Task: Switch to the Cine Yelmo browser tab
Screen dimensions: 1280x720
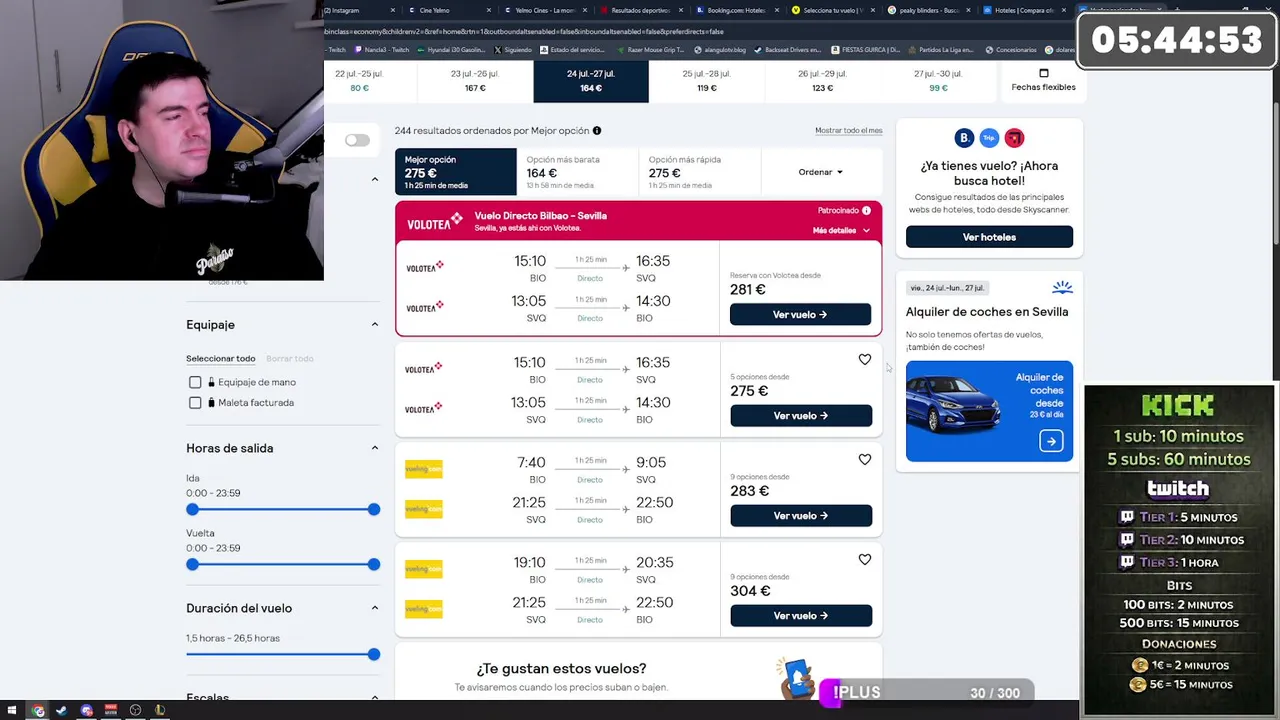Action: click(x=450, y=10)
